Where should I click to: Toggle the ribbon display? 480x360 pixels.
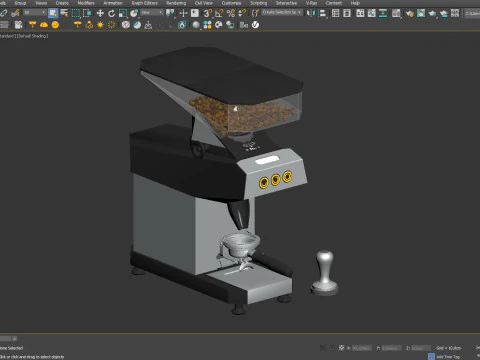click(x=360, y=13)
